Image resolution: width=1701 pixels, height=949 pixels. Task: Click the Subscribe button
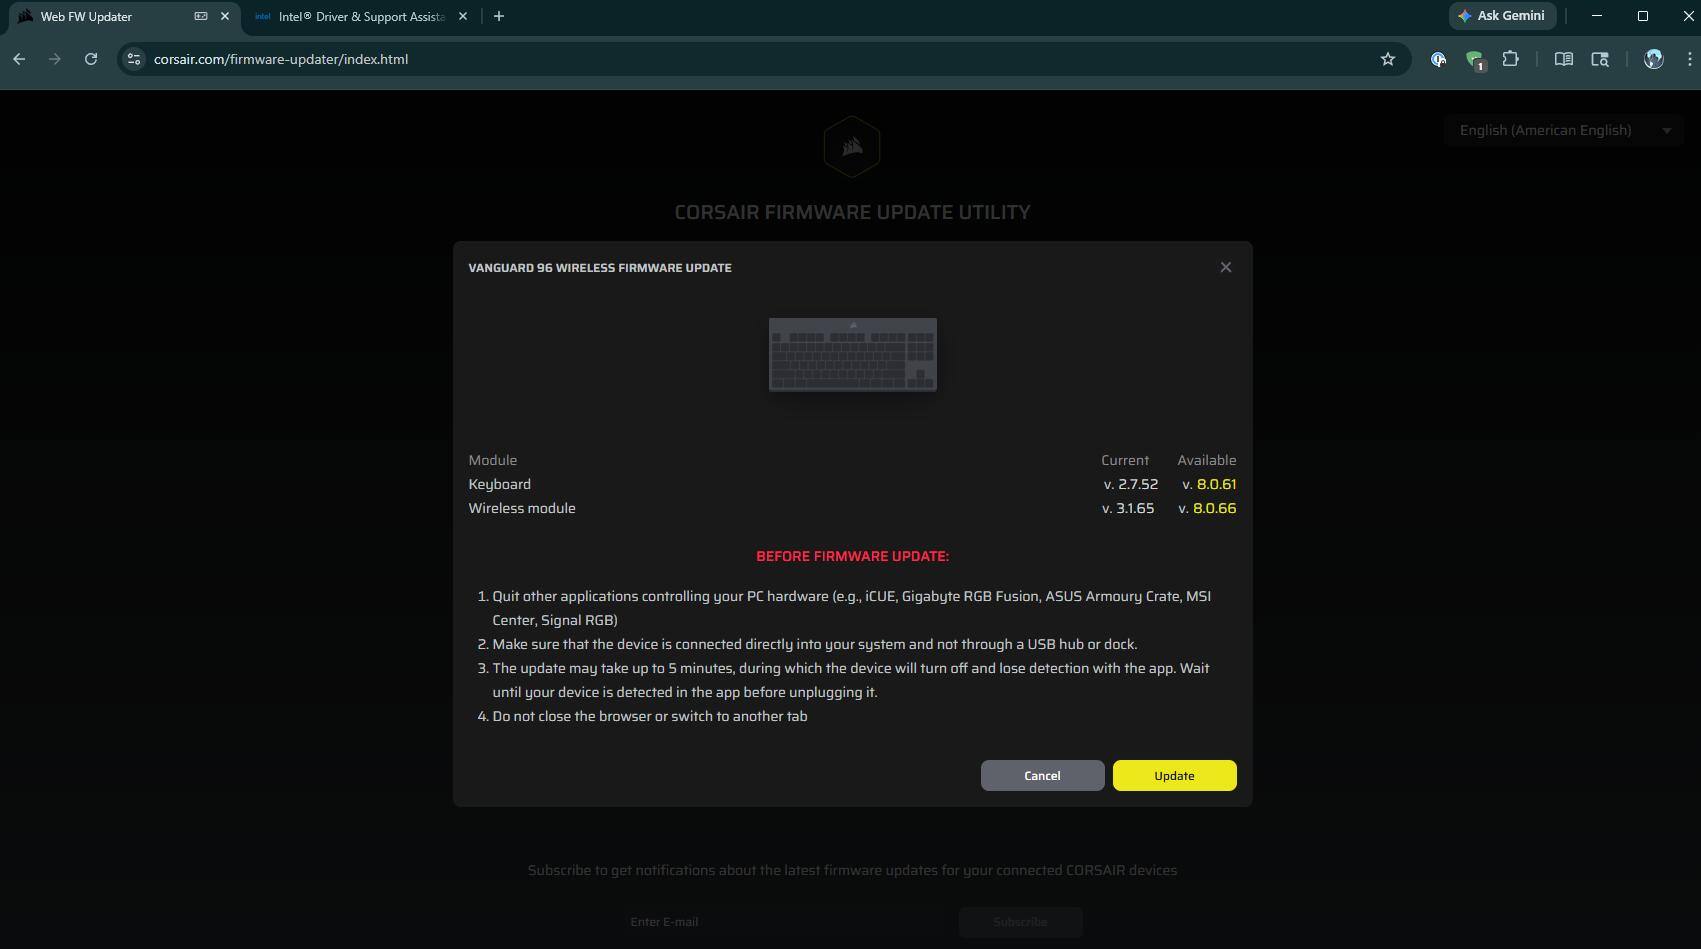coord(1020,921)
